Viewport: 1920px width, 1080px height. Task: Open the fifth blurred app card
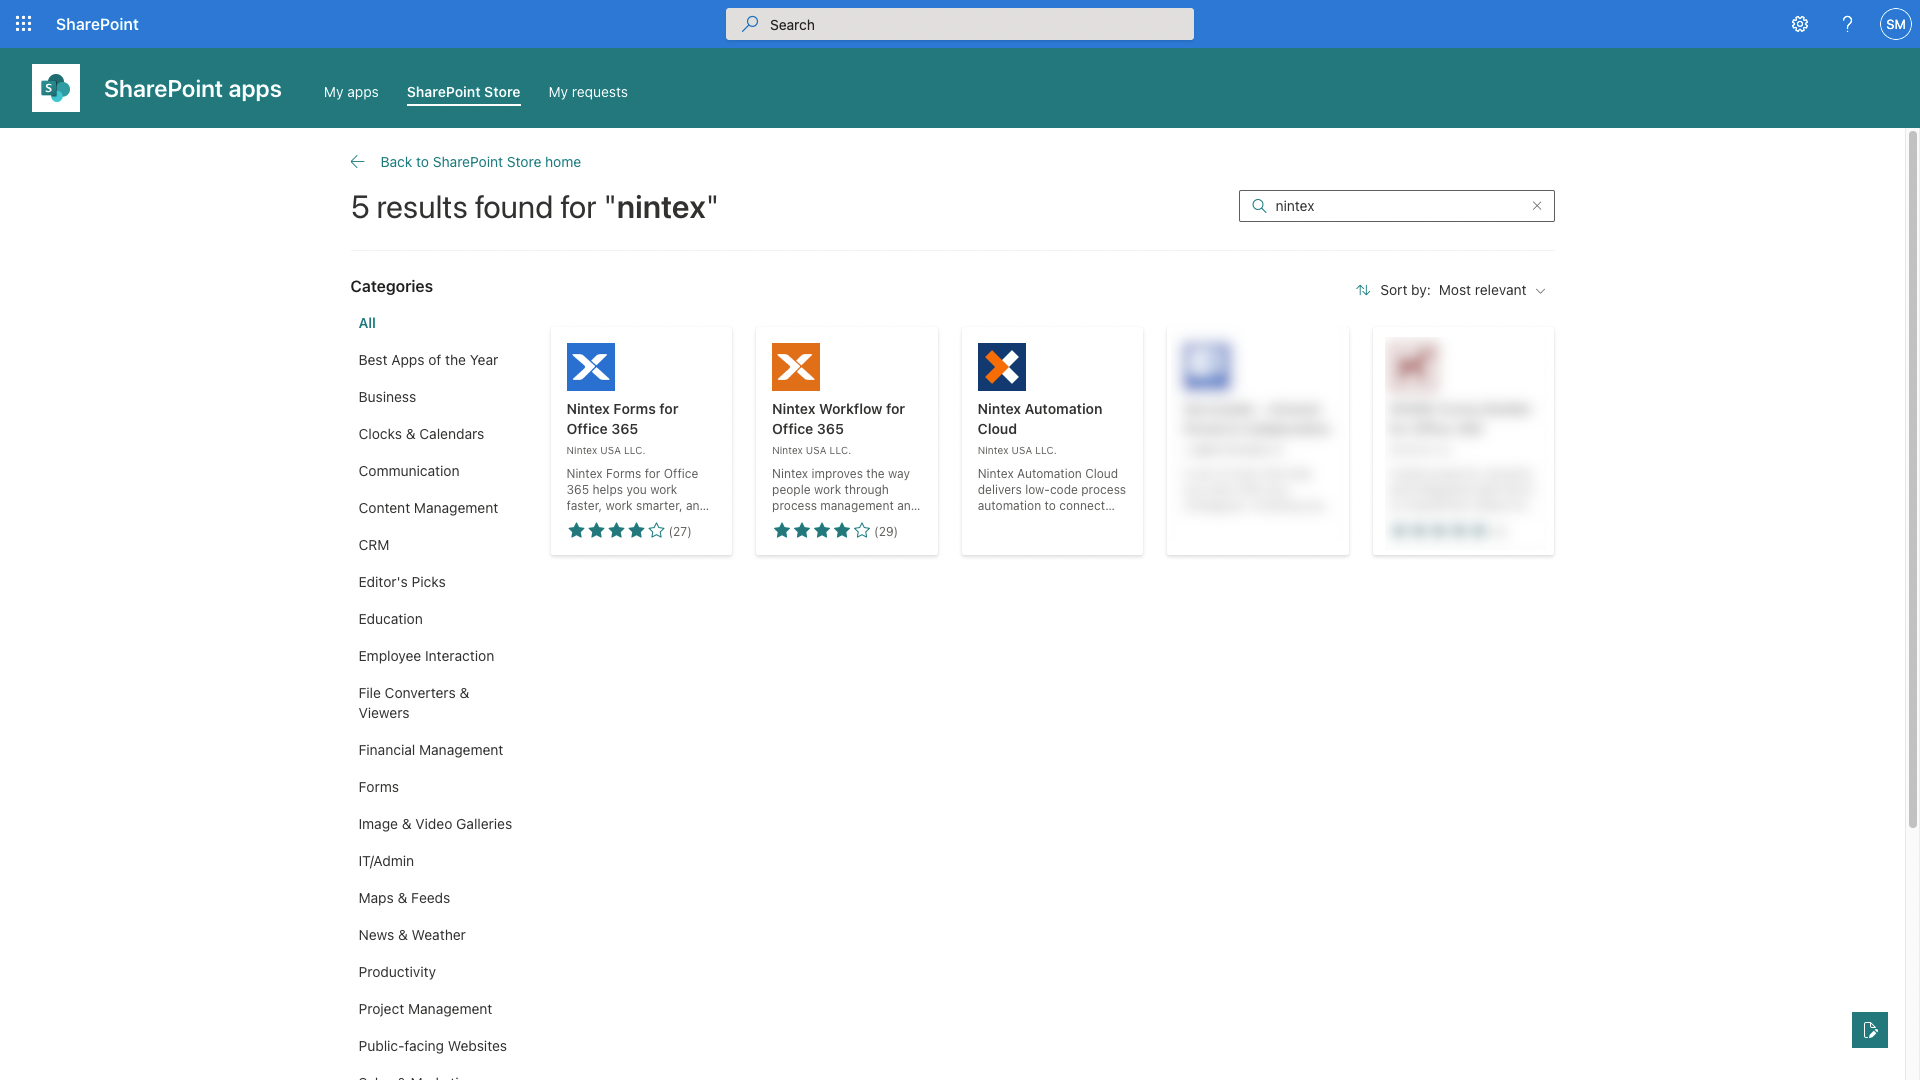click(x=1463, y=441)
